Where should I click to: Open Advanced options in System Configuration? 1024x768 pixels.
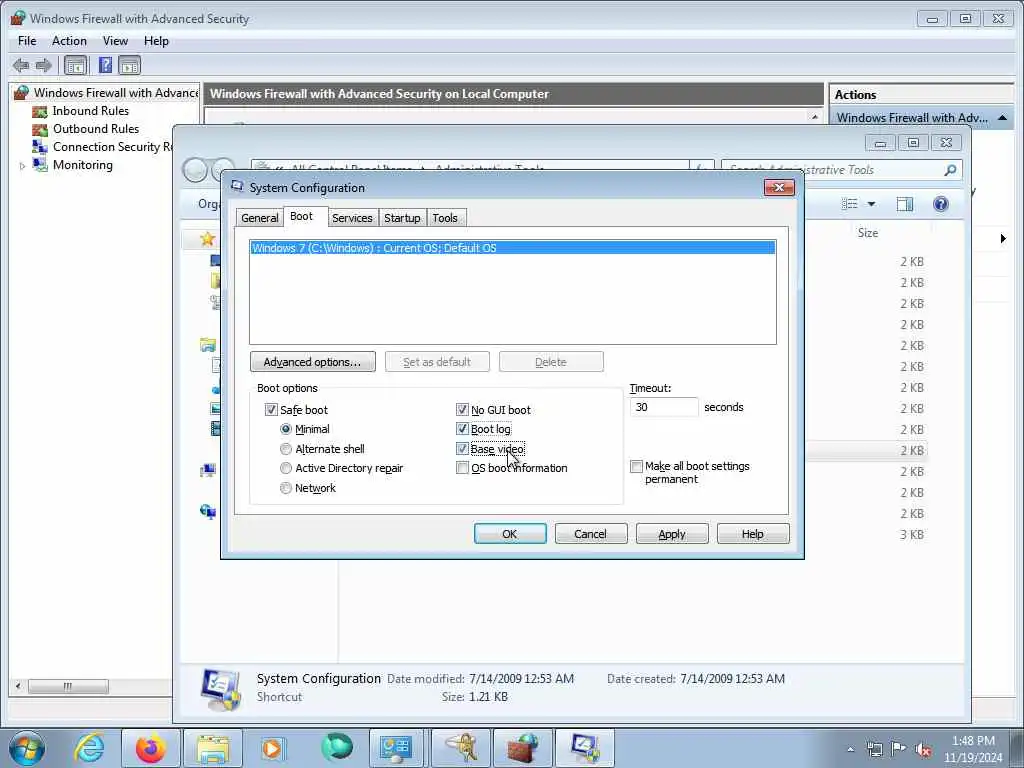[x=312, y=362]
